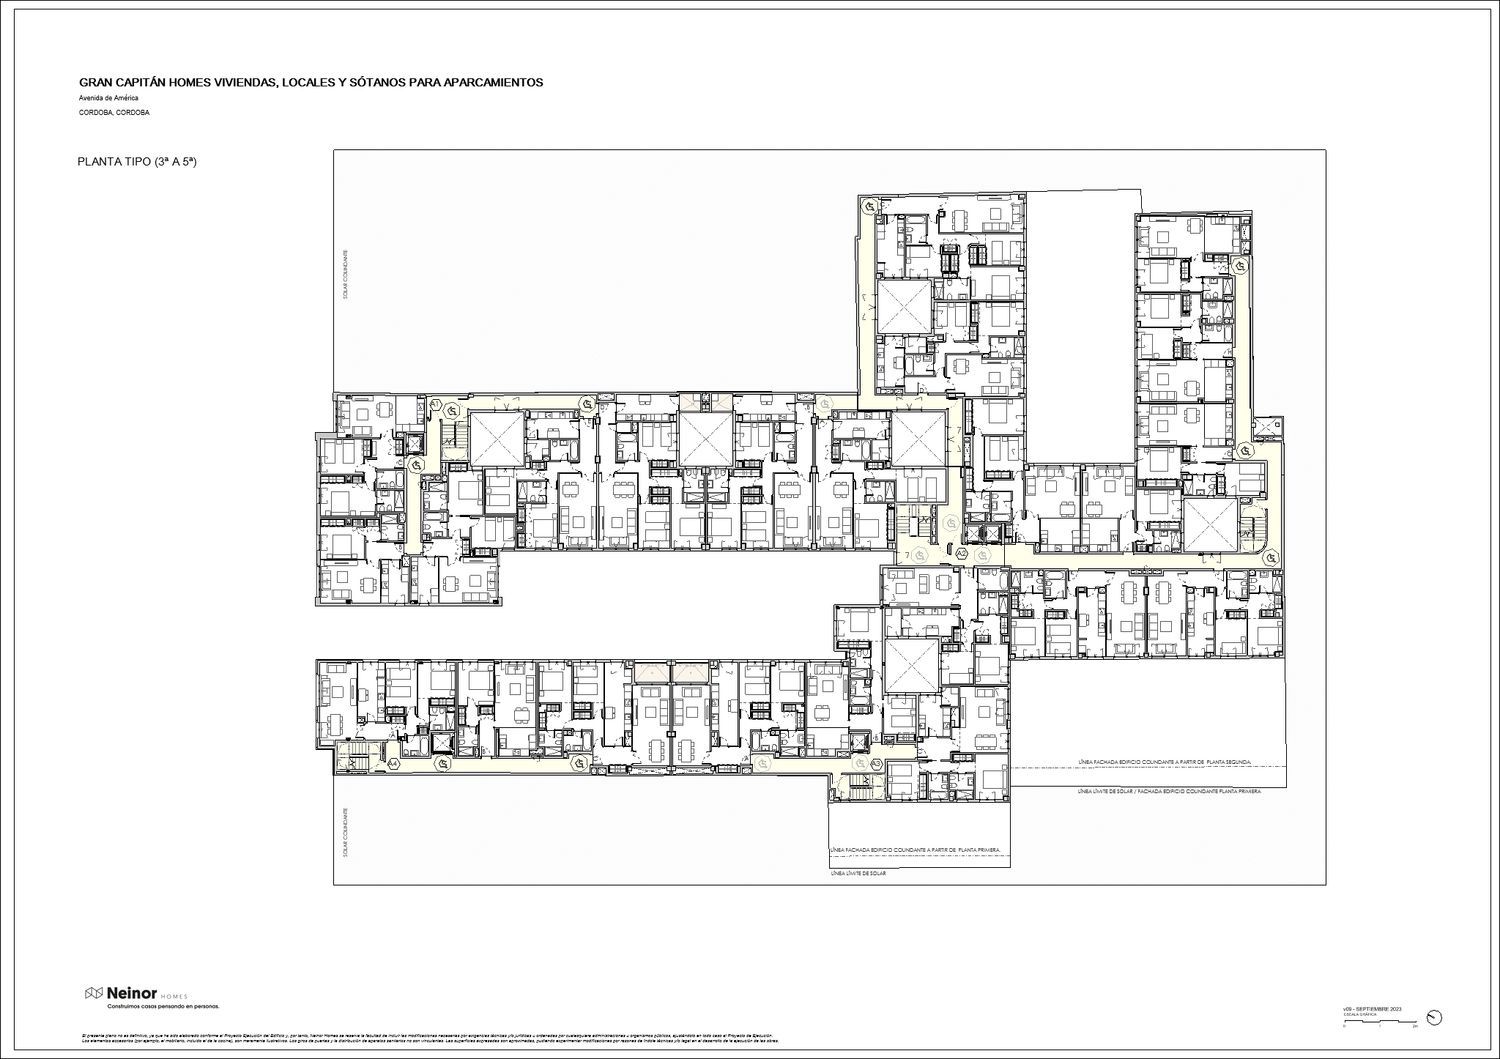This screenshot has height=1059, width=1500.
Task: Click 'LÍNEA FACHADA... PLANTA SEGUNDA' label
Action: [1166, 761]
